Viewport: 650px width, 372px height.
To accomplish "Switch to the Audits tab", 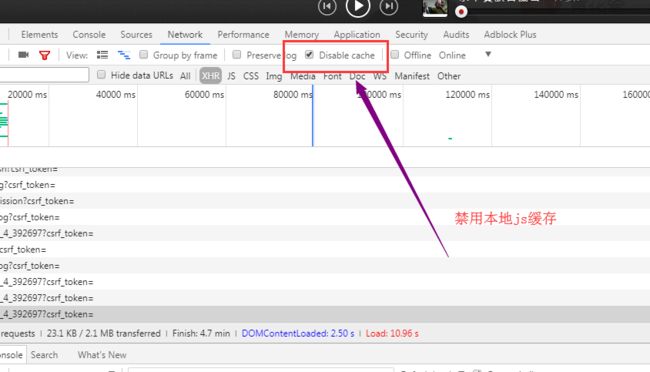I will point(456,34).
